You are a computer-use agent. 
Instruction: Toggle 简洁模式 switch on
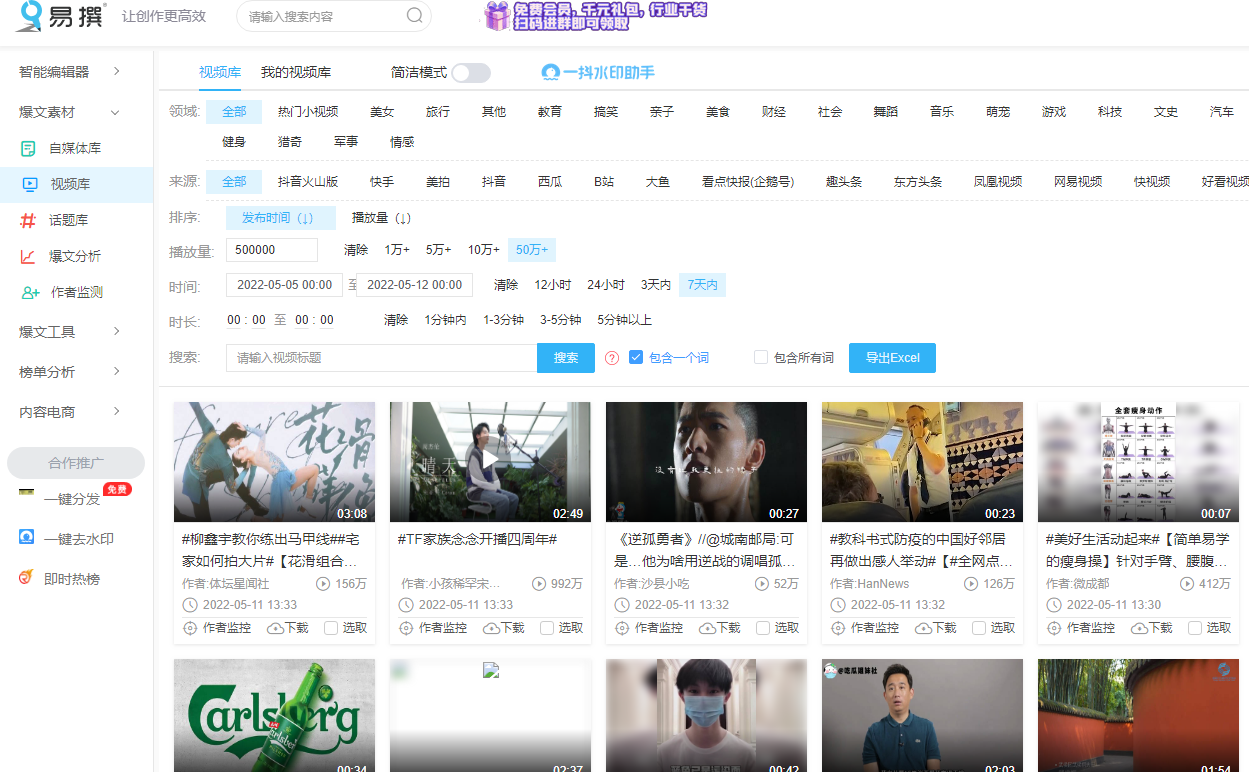[x=469, y=72]
